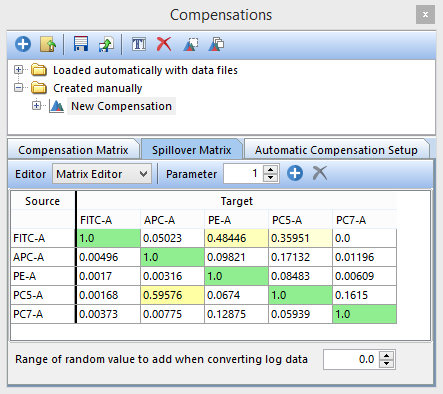Click the PC7-A column header
Screen dimensions: 443x394
(364, 220)
